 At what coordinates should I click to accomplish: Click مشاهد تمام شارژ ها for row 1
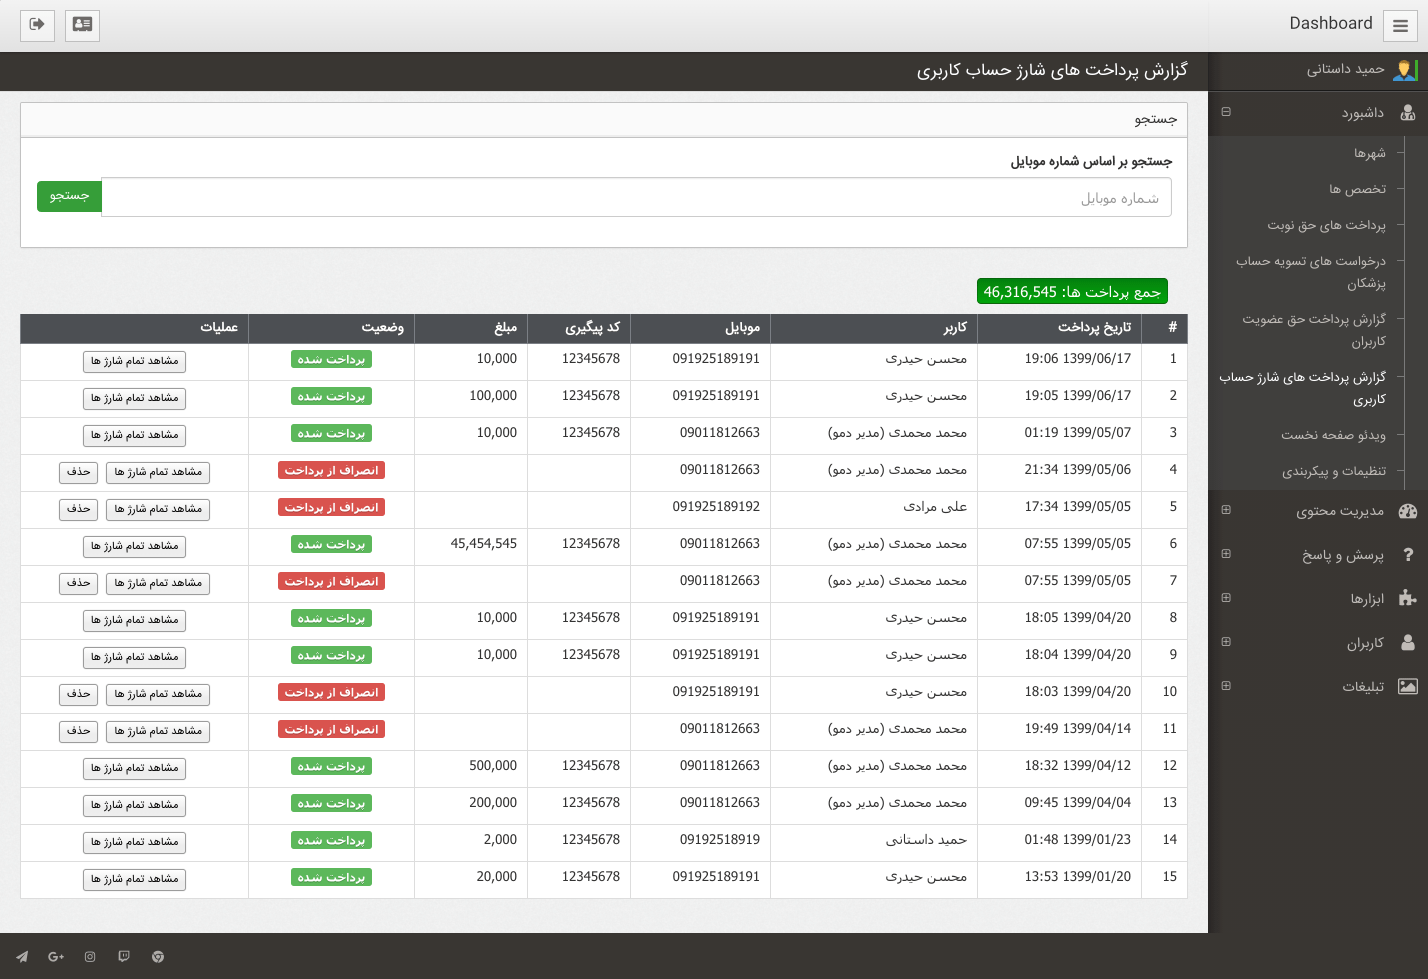pos(134,361)
